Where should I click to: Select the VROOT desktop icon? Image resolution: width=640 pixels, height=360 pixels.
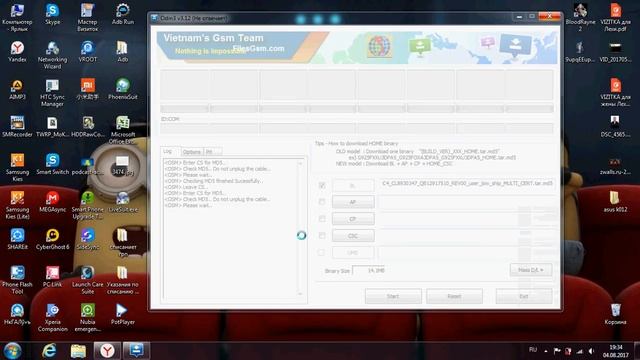click(87, 52)
